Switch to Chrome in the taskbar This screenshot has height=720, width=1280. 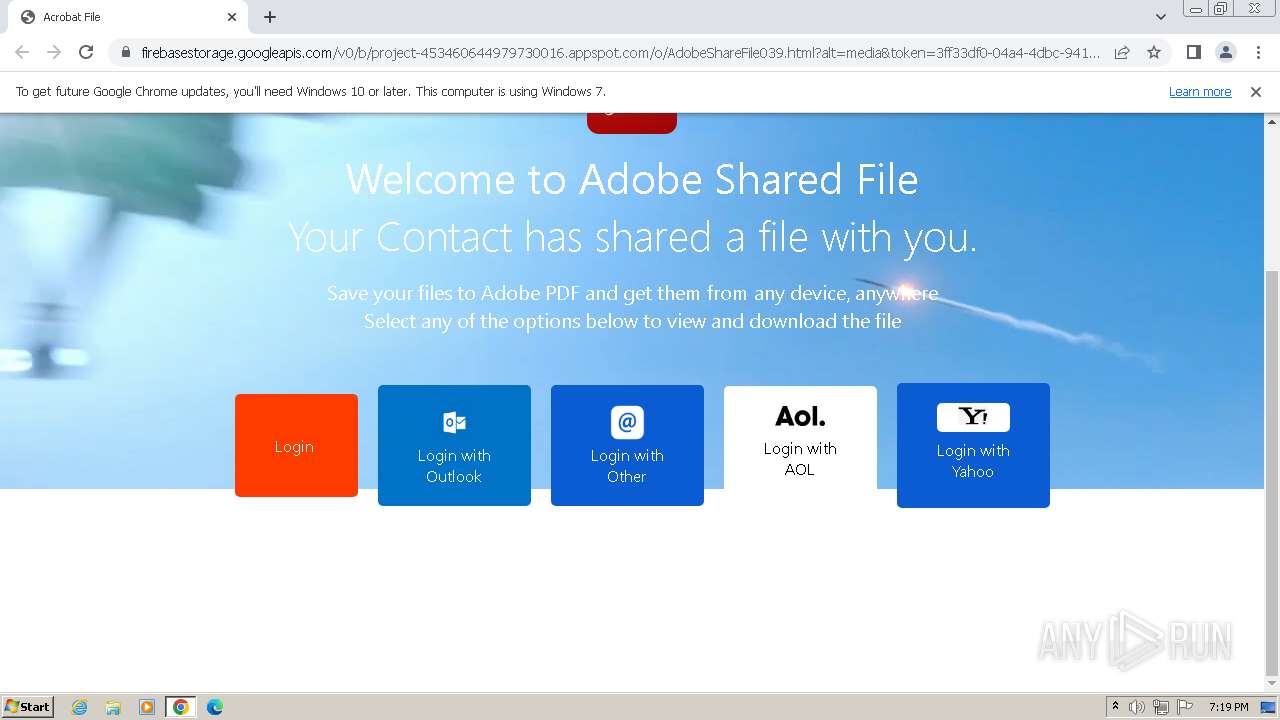[181, 707]
